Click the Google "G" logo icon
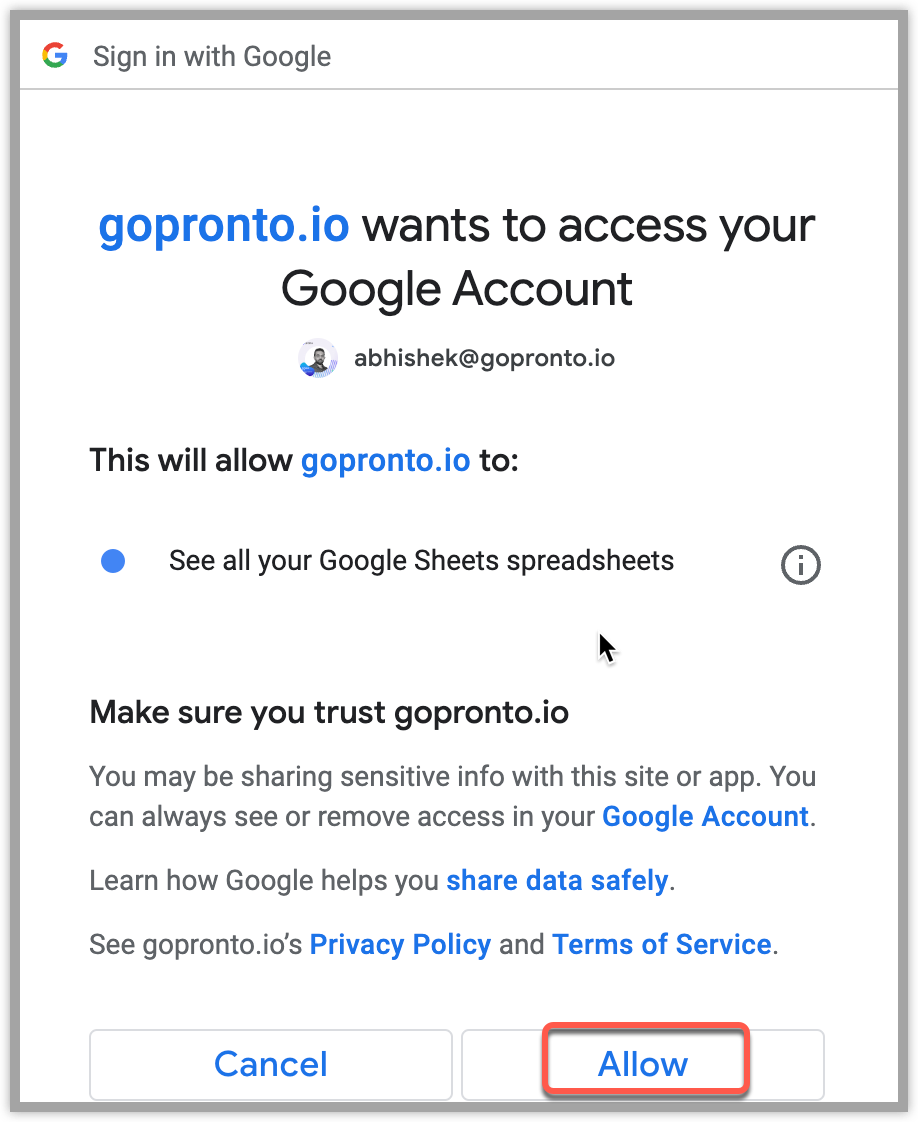This screenshot has height=1122, width=918. point(55,55)
